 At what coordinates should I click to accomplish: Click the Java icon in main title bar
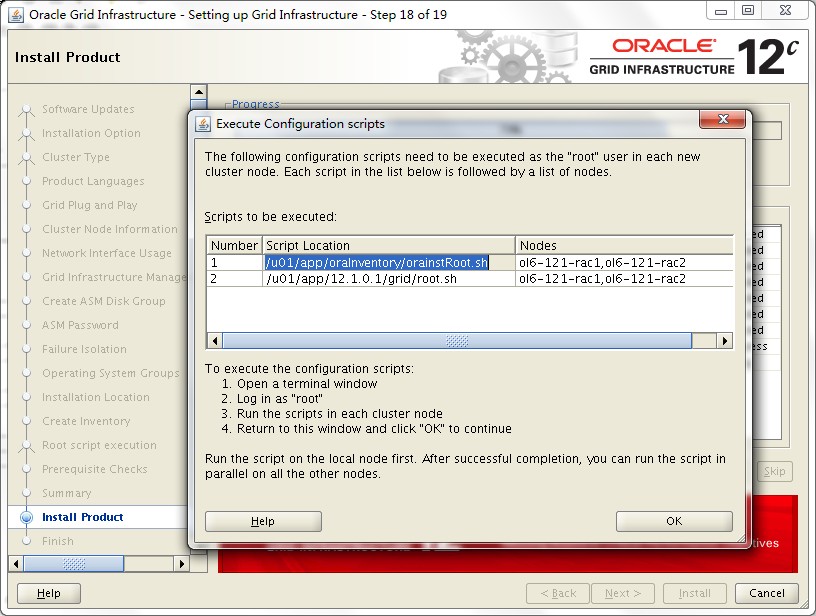click(x=16, y=15)
